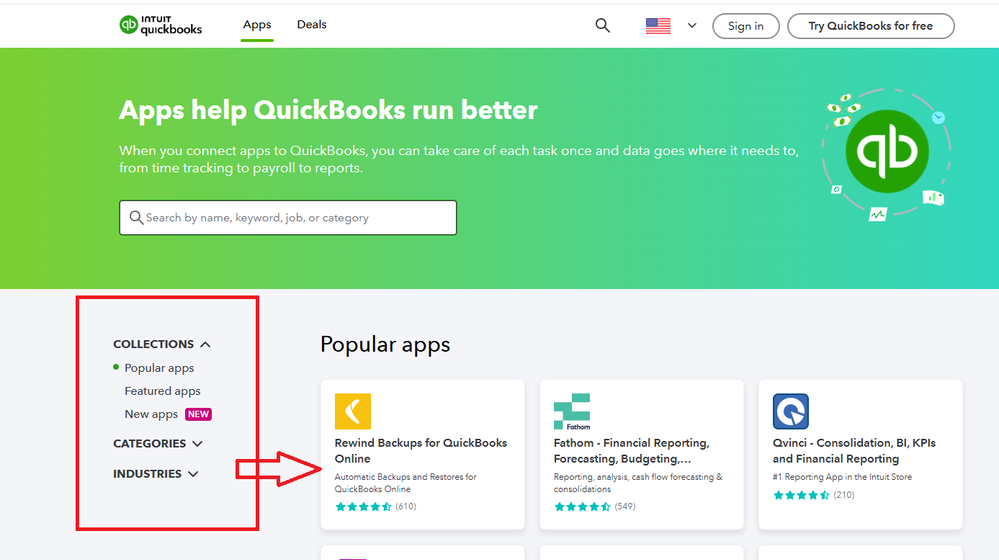Screen dimensions: 999x560
Task: Click the magnifier icon inside the search box
Action: click(x=136, y=217)
